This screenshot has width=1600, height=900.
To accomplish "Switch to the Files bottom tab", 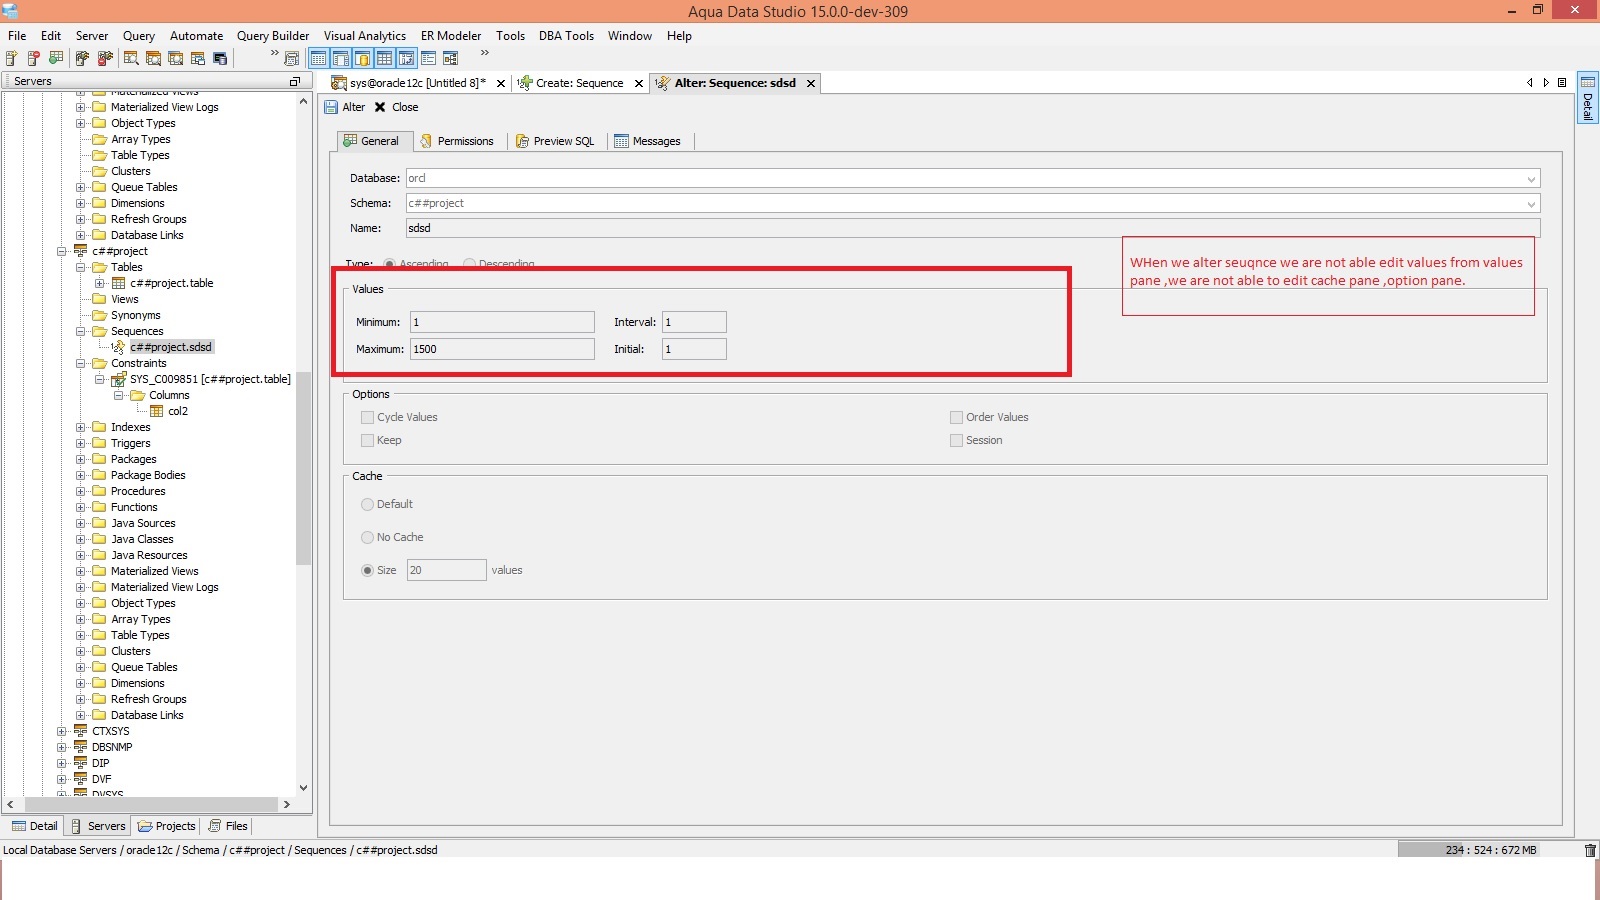I will pos(228,826).
